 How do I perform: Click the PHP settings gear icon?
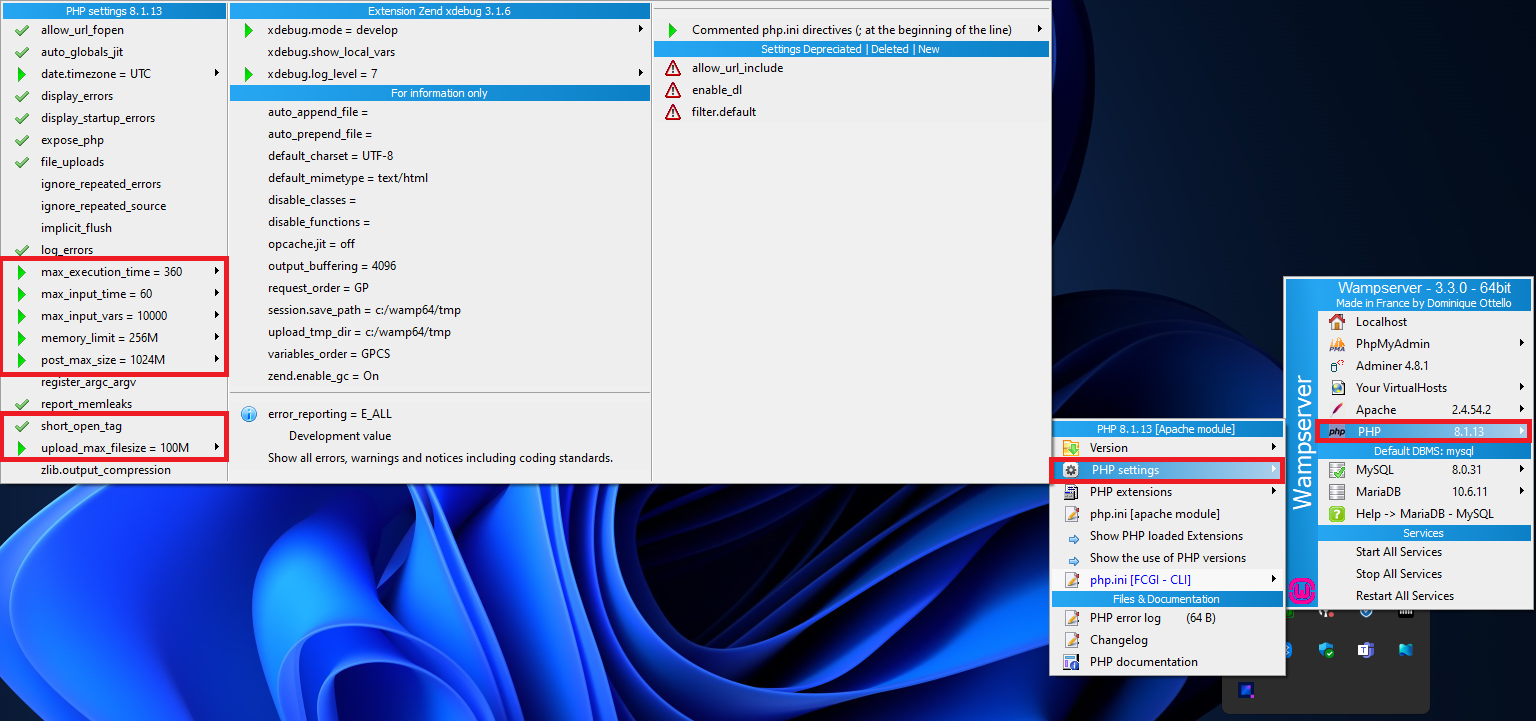[1071, 470]
